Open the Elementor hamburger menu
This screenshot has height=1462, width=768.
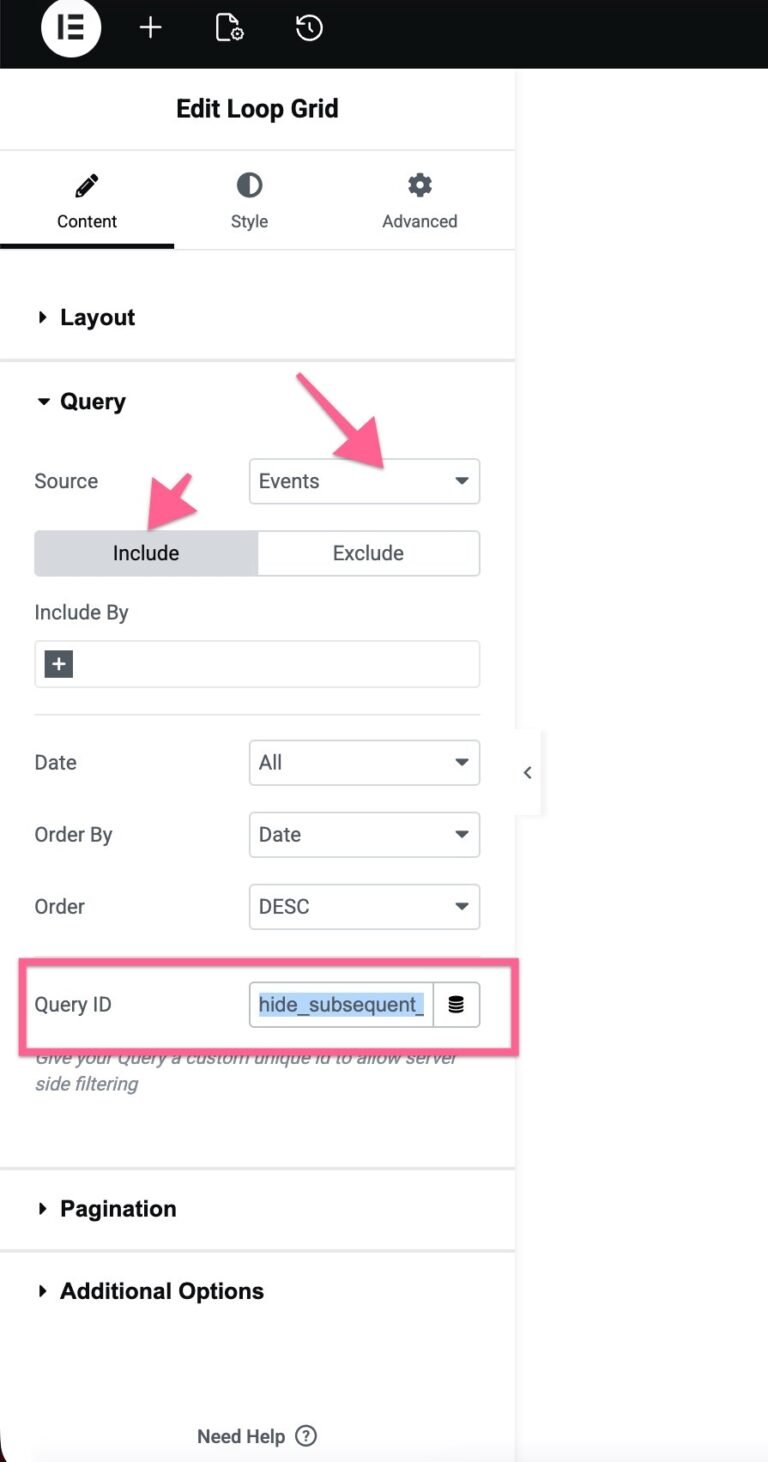coord(70,29)
